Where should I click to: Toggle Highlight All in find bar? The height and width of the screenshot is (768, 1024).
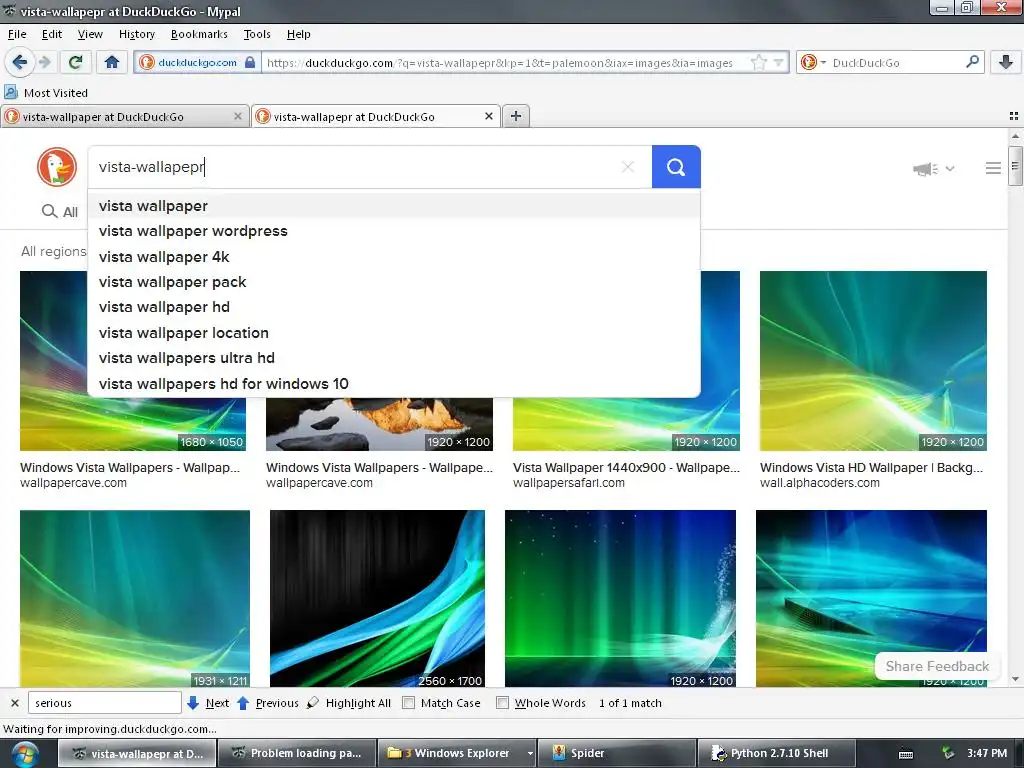(x=349, y=703)
